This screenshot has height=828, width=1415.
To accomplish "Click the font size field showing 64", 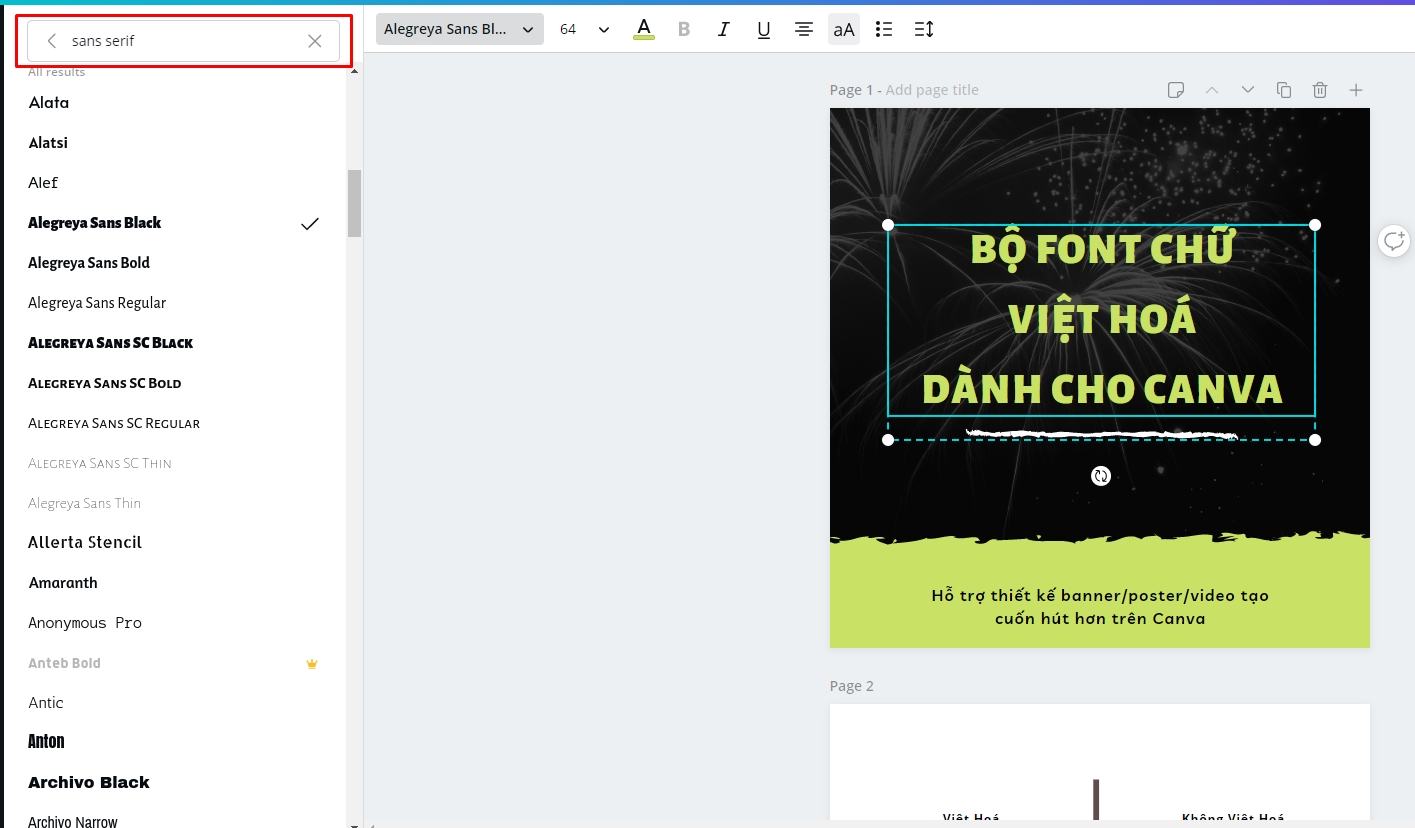I will (568, 30).
